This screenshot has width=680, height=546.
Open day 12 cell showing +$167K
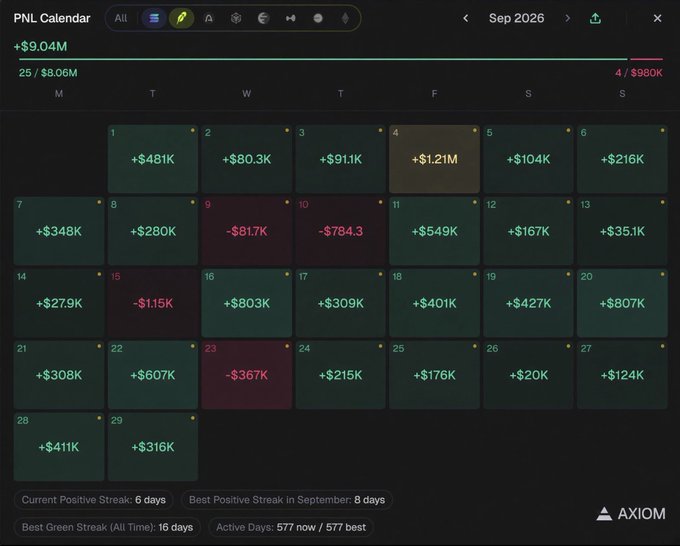click(528, 231)
